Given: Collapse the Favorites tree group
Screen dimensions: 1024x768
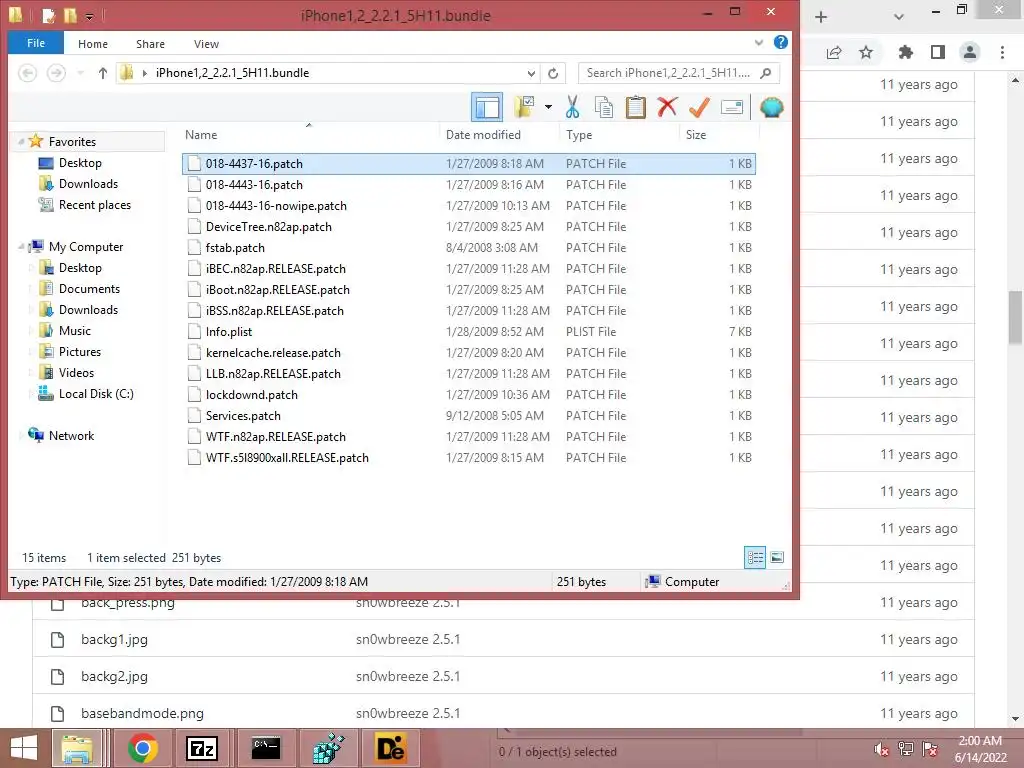Looking at the screenshot, I should [x=21, y=142].
